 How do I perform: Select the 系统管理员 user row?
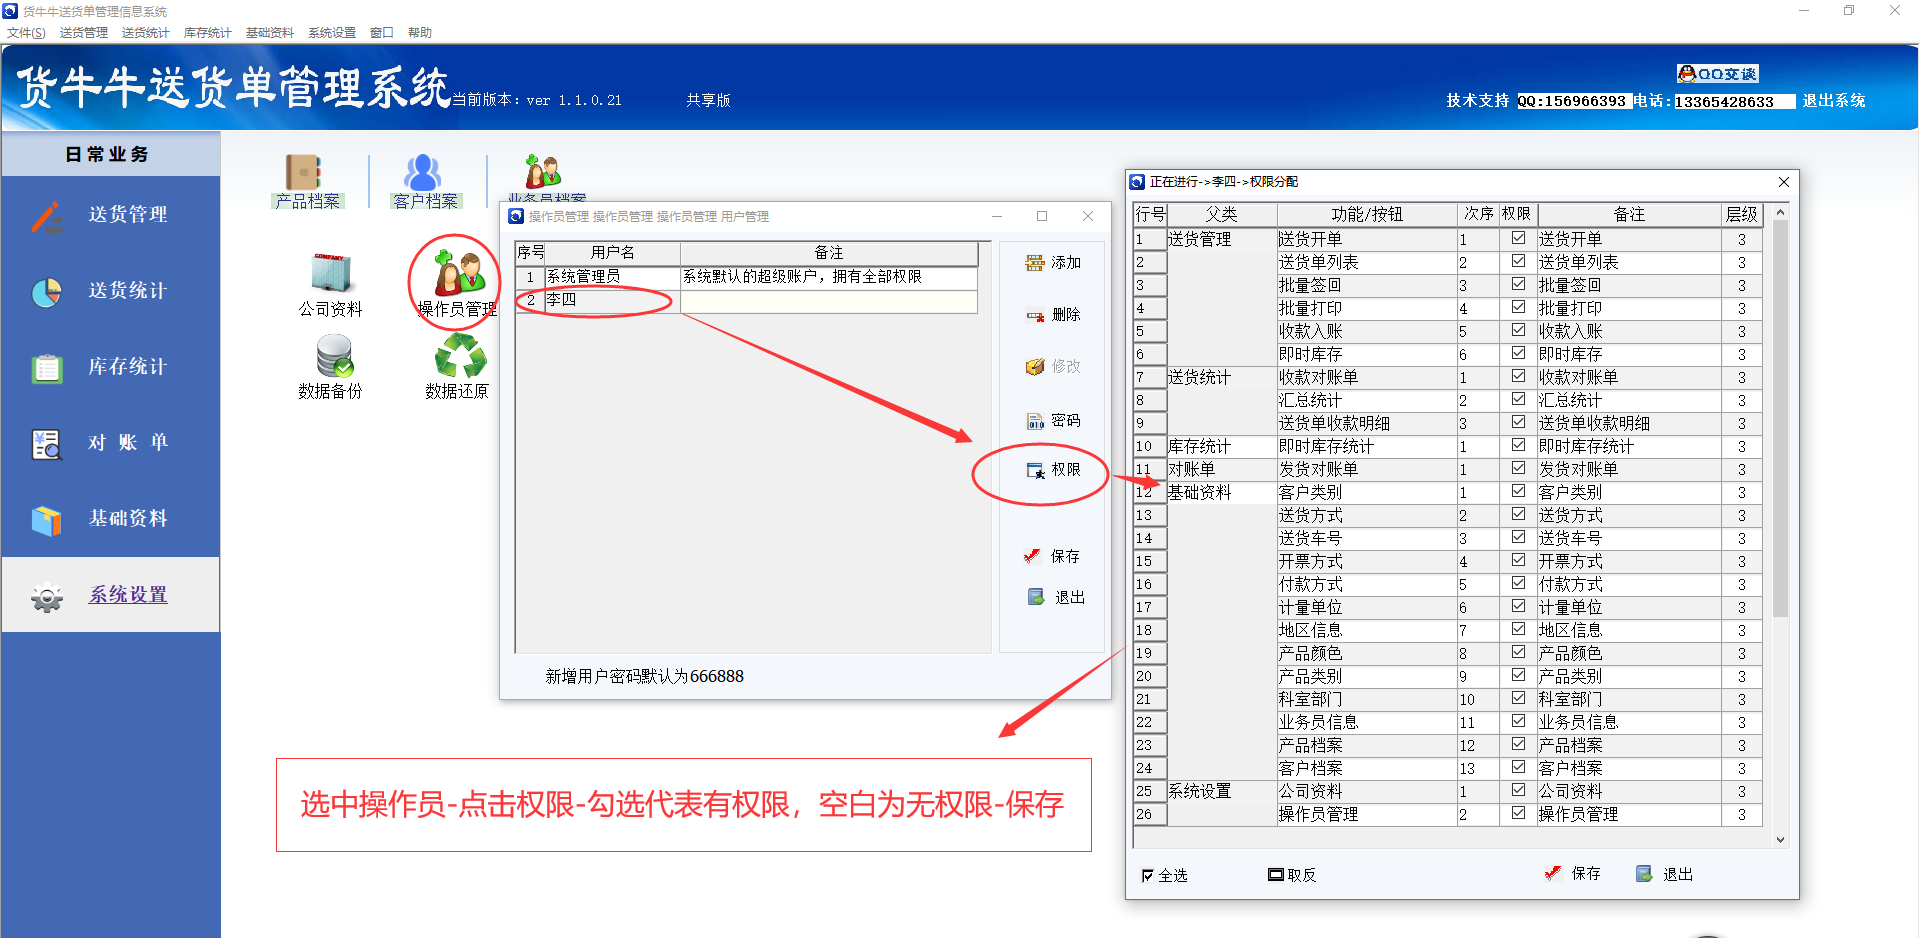746,277
